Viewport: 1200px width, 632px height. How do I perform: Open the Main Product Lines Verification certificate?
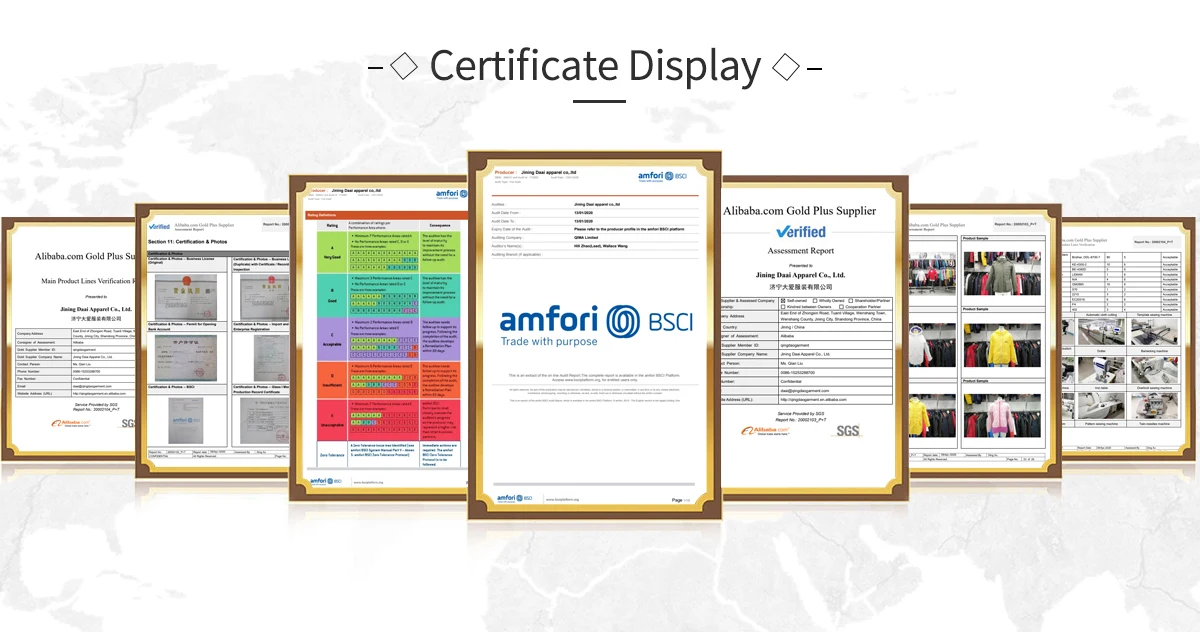[x=67, y=339]
